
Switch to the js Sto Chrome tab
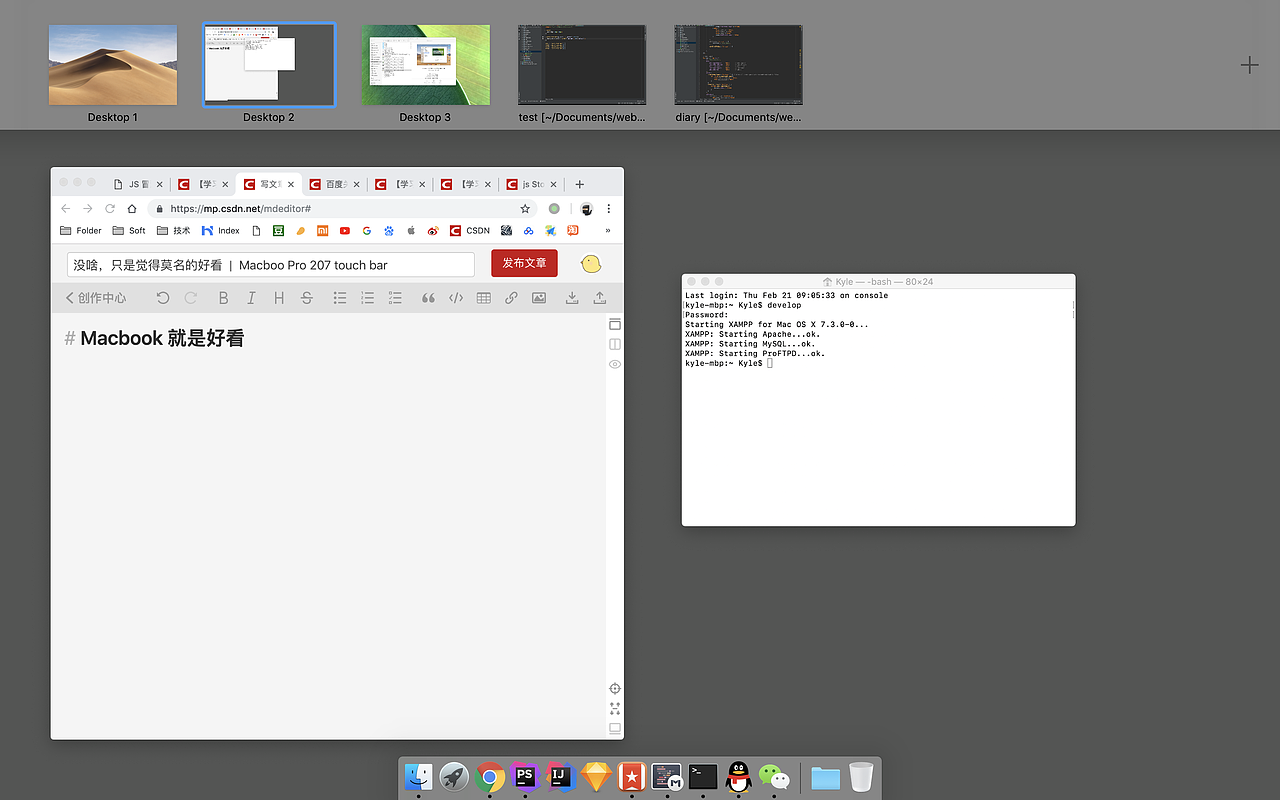[531, 184]
